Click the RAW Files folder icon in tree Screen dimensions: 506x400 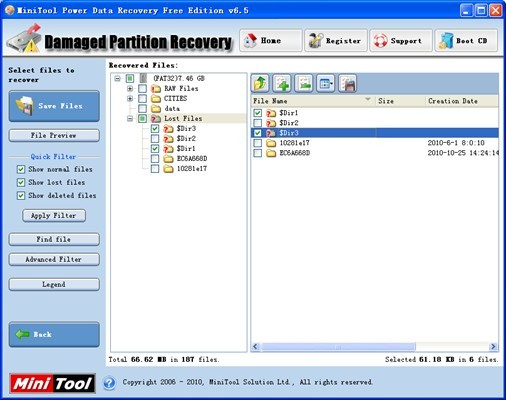coord(156,89)
